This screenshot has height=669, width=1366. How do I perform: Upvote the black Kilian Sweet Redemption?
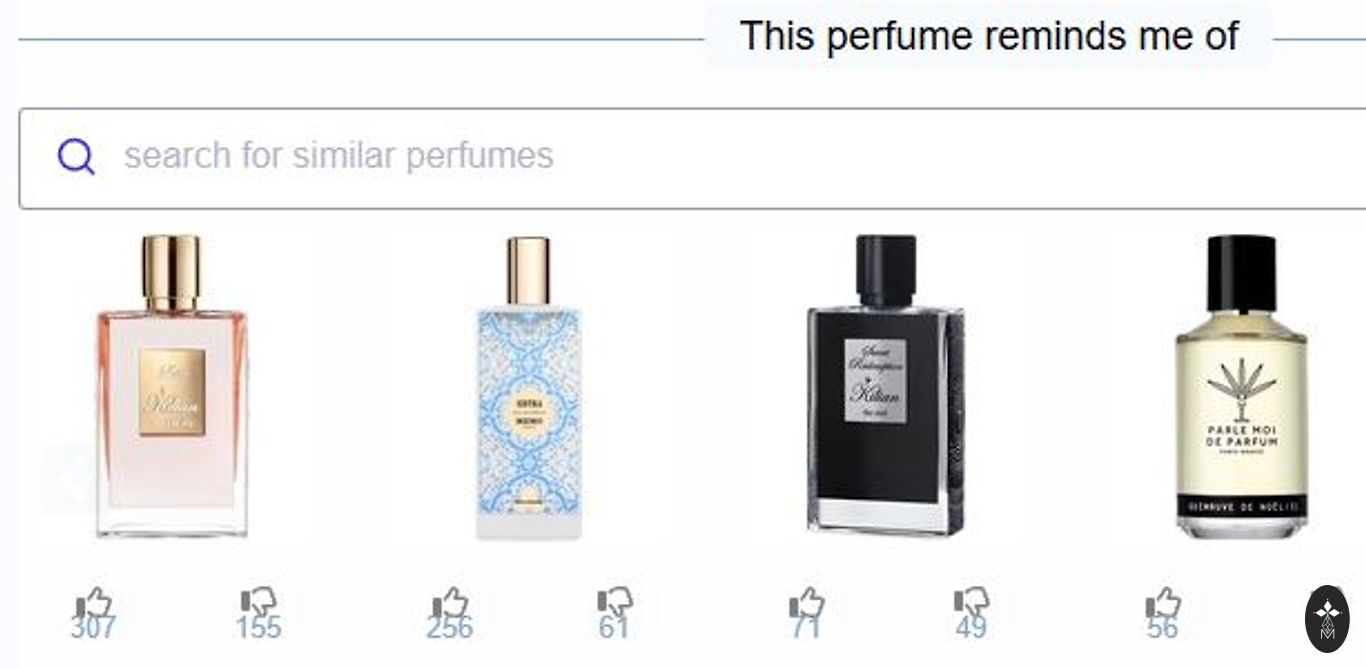pos(806,603)
